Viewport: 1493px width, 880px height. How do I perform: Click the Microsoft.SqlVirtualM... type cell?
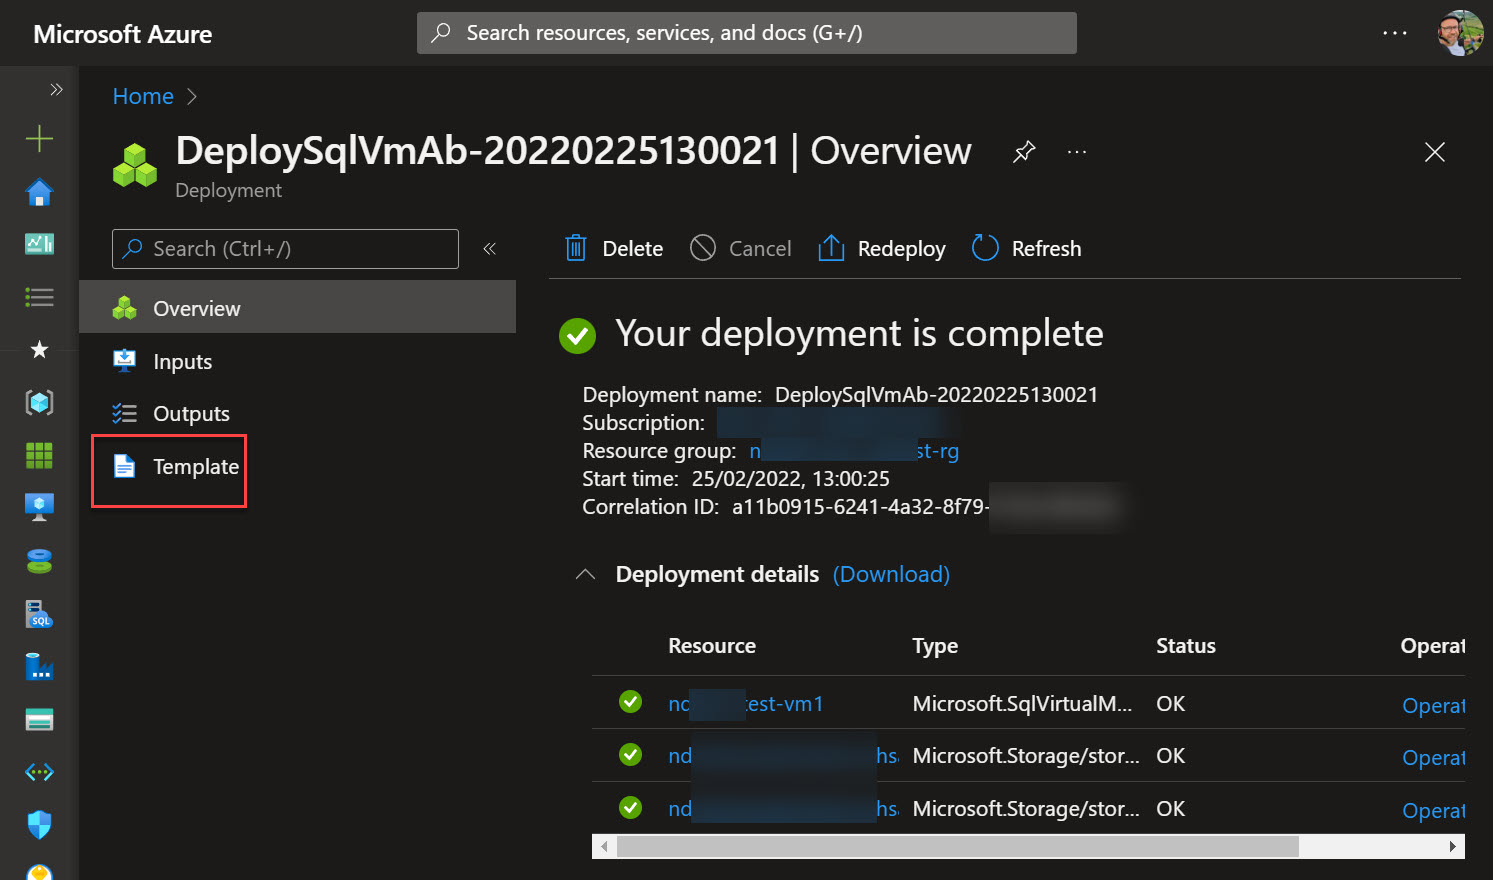(x=1022, y=704)
